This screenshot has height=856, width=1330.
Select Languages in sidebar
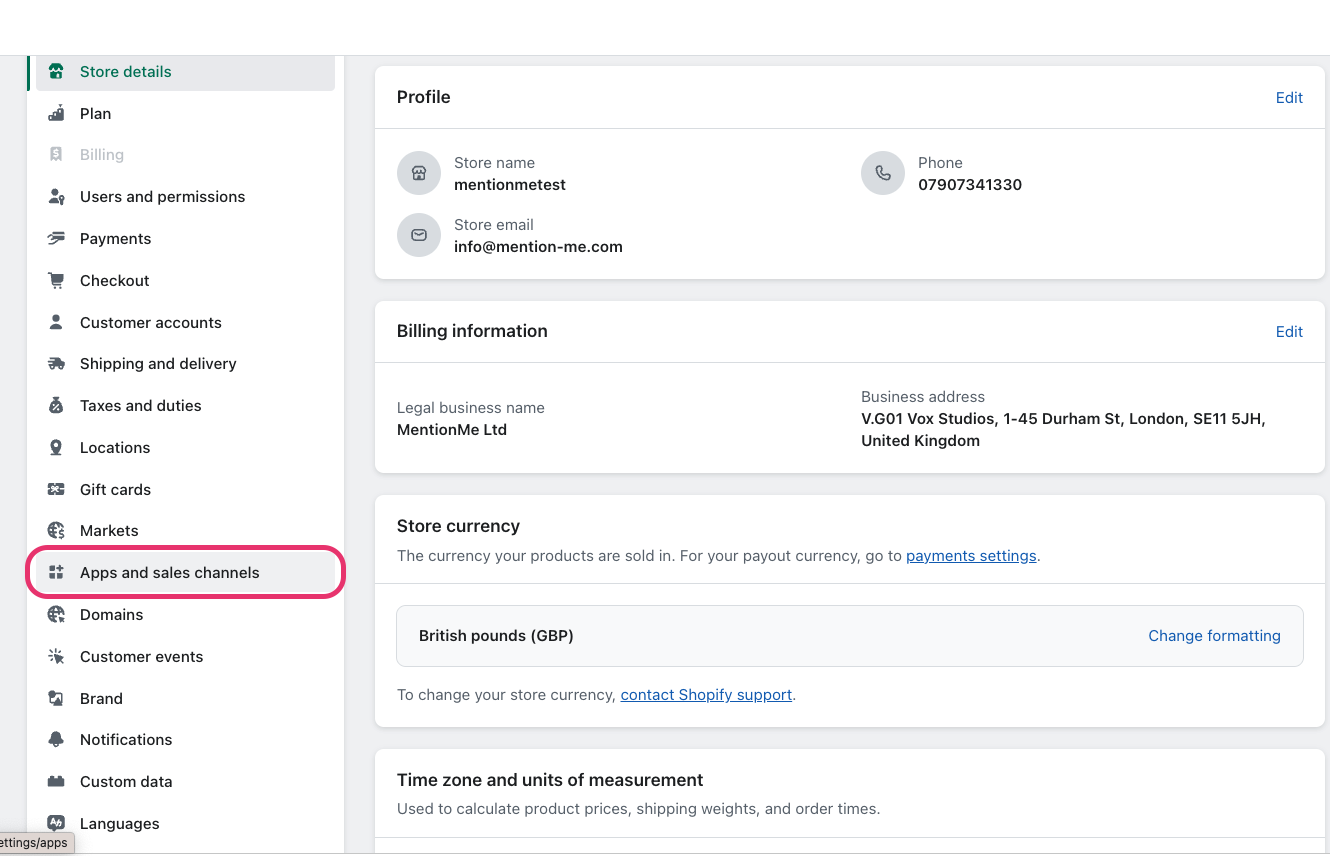pyautogui.click(x=185, y=824)
